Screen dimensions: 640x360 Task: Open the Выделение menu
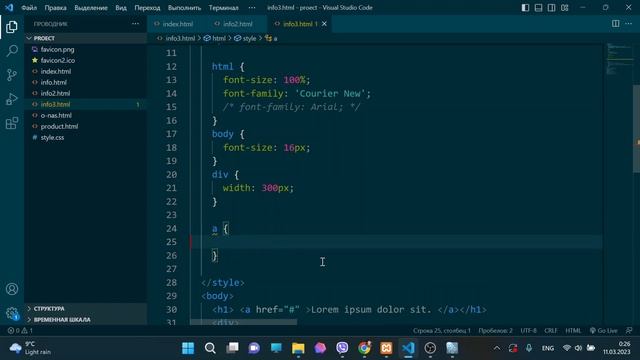(91, 7)
